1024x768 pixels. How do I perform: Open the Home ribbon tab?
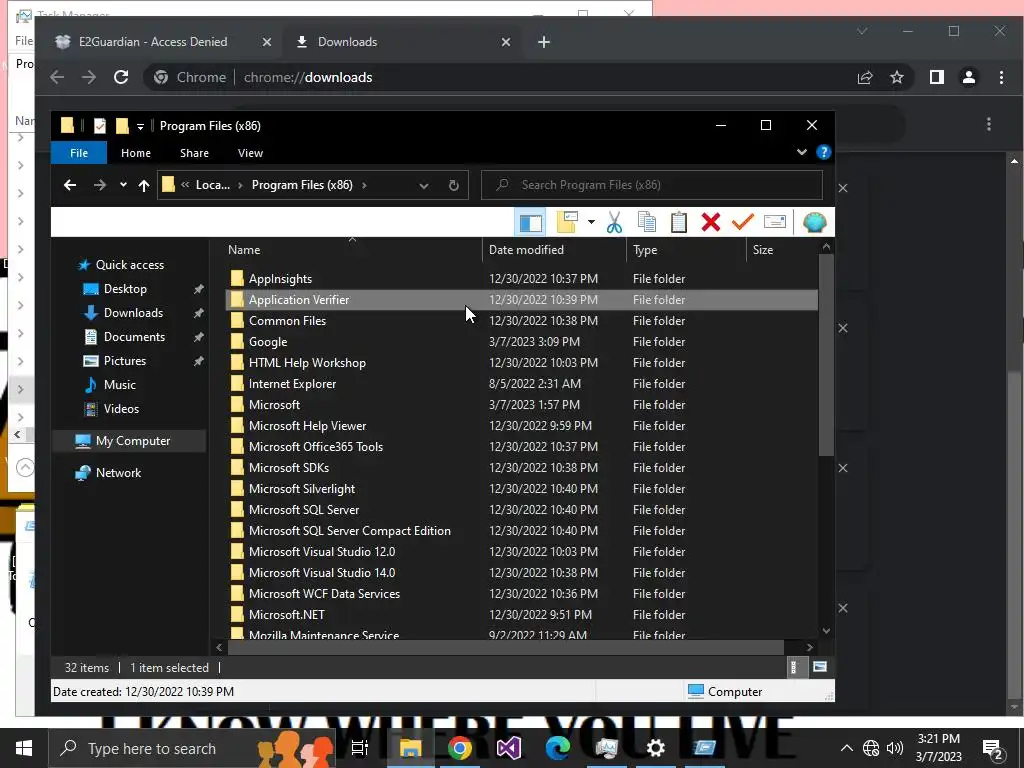pyautogui.click(x=136, y=153)
